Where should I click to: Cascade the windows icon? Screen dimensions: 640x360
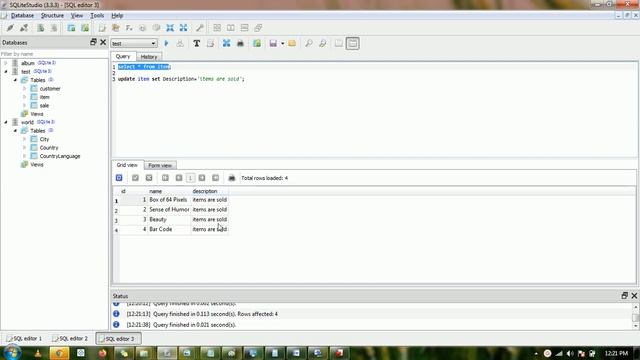(x=258, y=28)
